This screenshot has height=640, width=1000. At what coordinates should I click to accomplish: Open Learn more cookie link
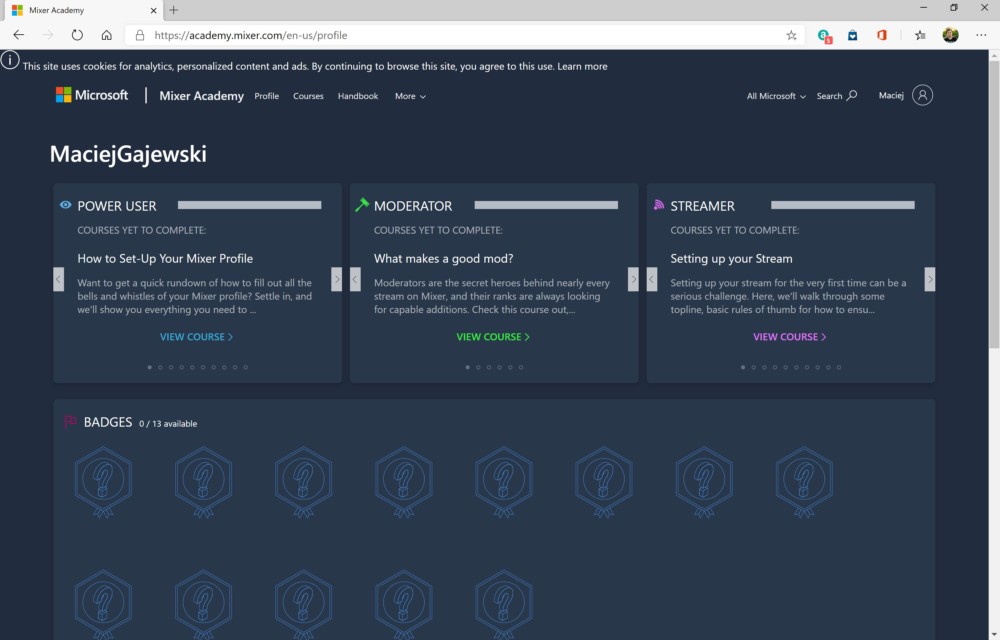[x=582, y=66]
